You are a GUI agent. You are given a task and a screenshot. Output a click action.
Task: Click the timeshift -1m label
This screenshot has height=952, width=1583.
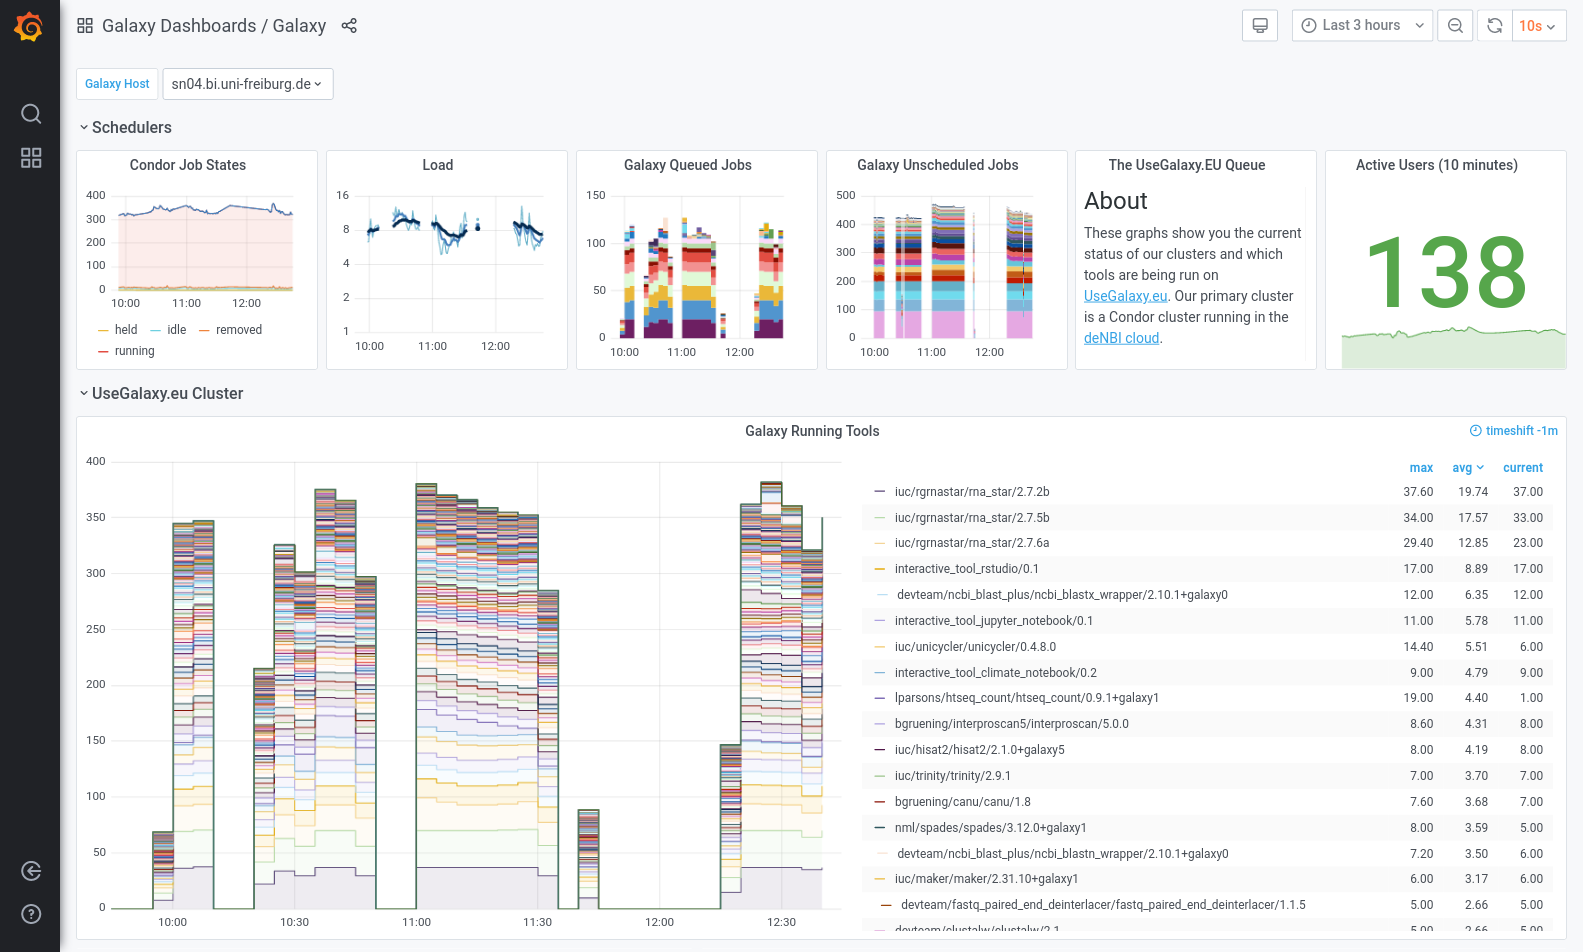pos(1521,431)
